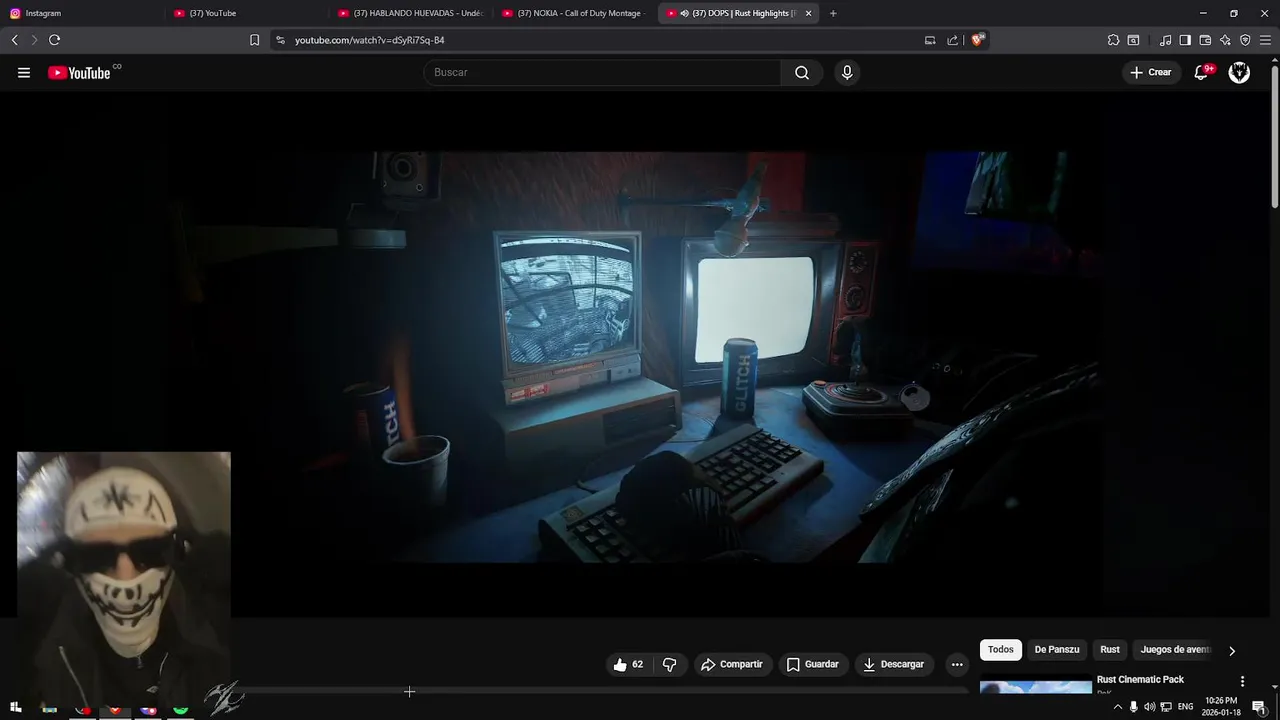This screenshot has height=720, width=1280.
Task: Open the Windows Start menu
Action: point(15,707)
